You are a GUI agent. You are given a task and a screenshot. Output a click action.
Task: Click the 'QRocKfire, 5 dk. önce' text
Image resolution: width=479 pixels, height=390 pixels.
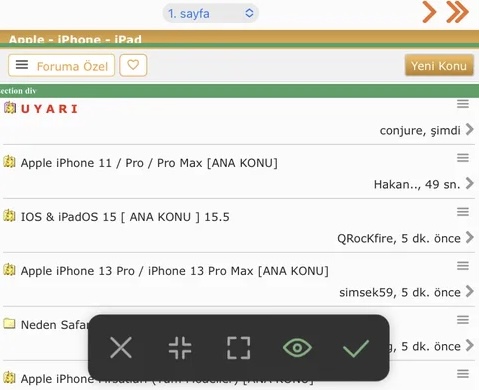pyautogui.click(x=399, y=238)
